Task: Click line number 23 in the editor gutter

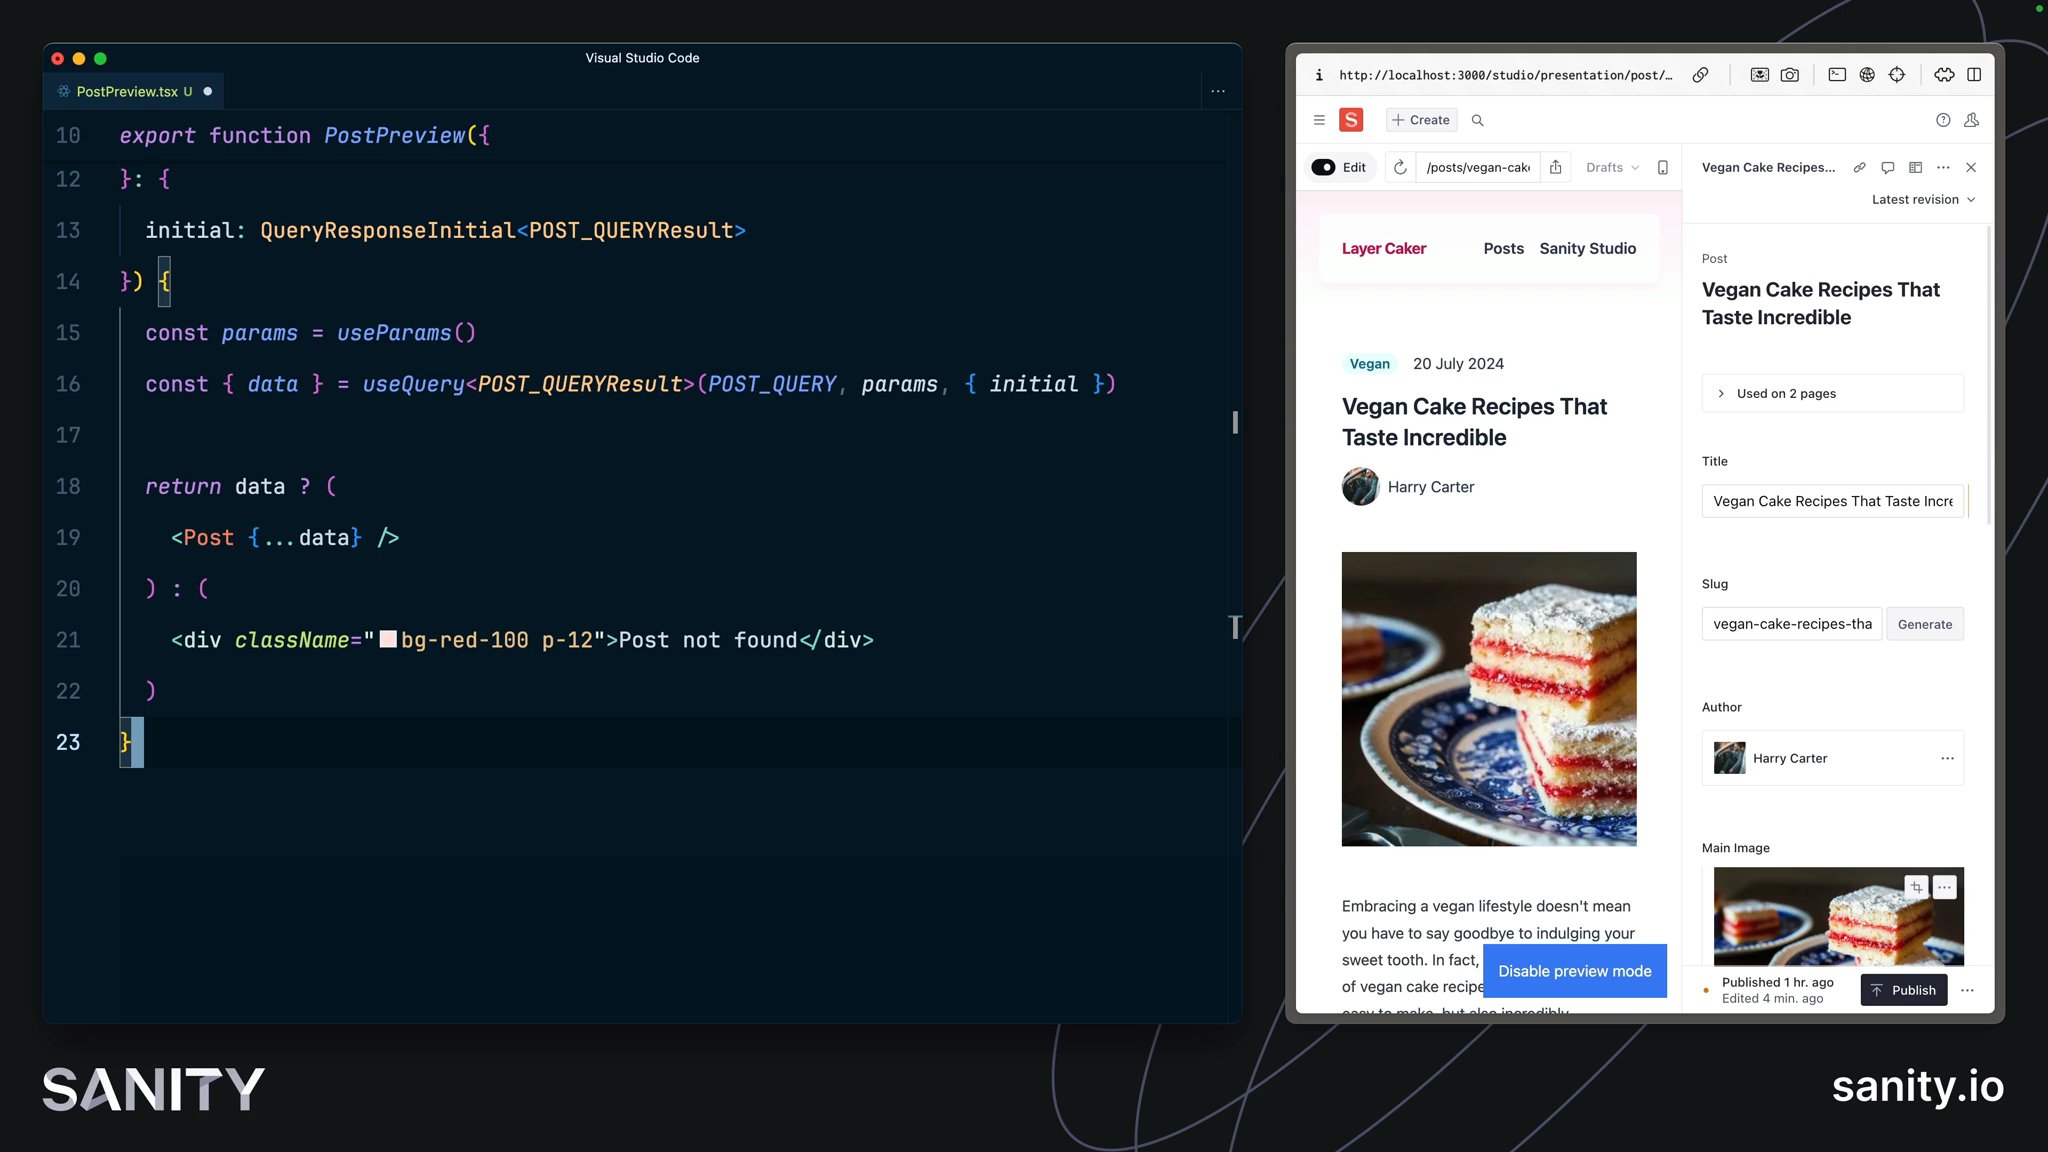Action: coord(68,742)
